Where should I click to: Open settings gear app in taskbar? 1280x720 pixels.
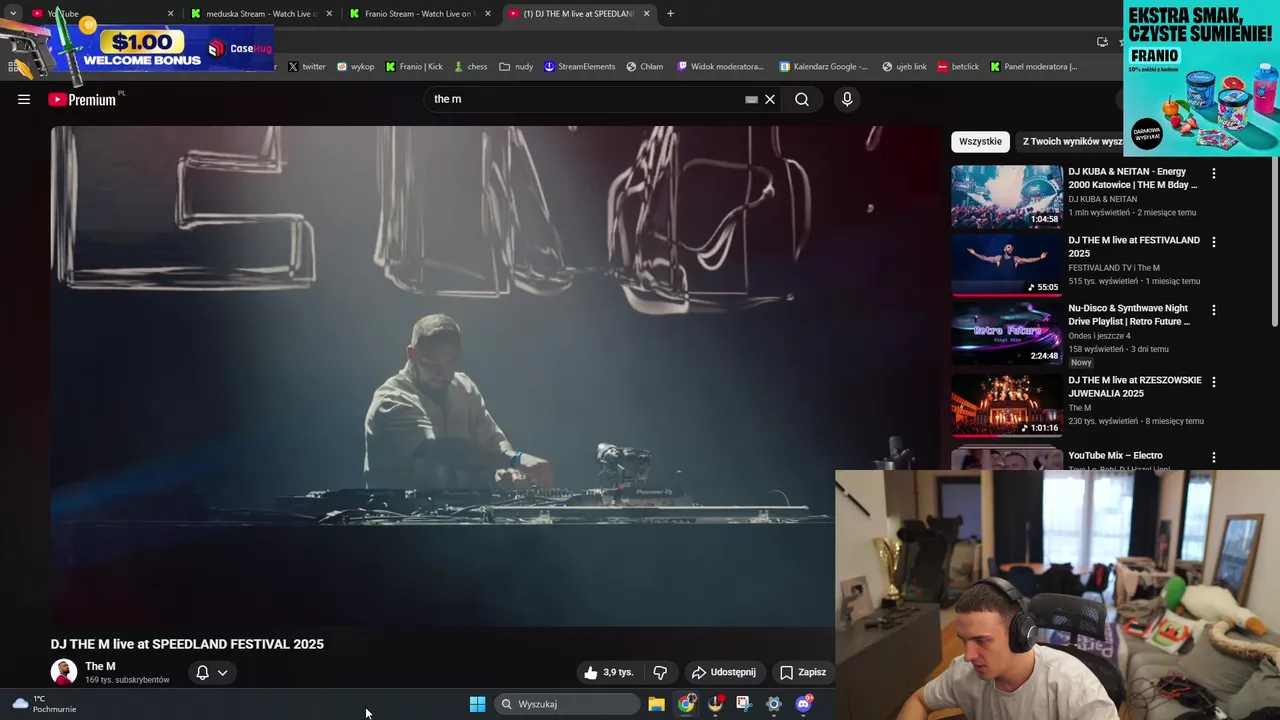pos(773,704)
